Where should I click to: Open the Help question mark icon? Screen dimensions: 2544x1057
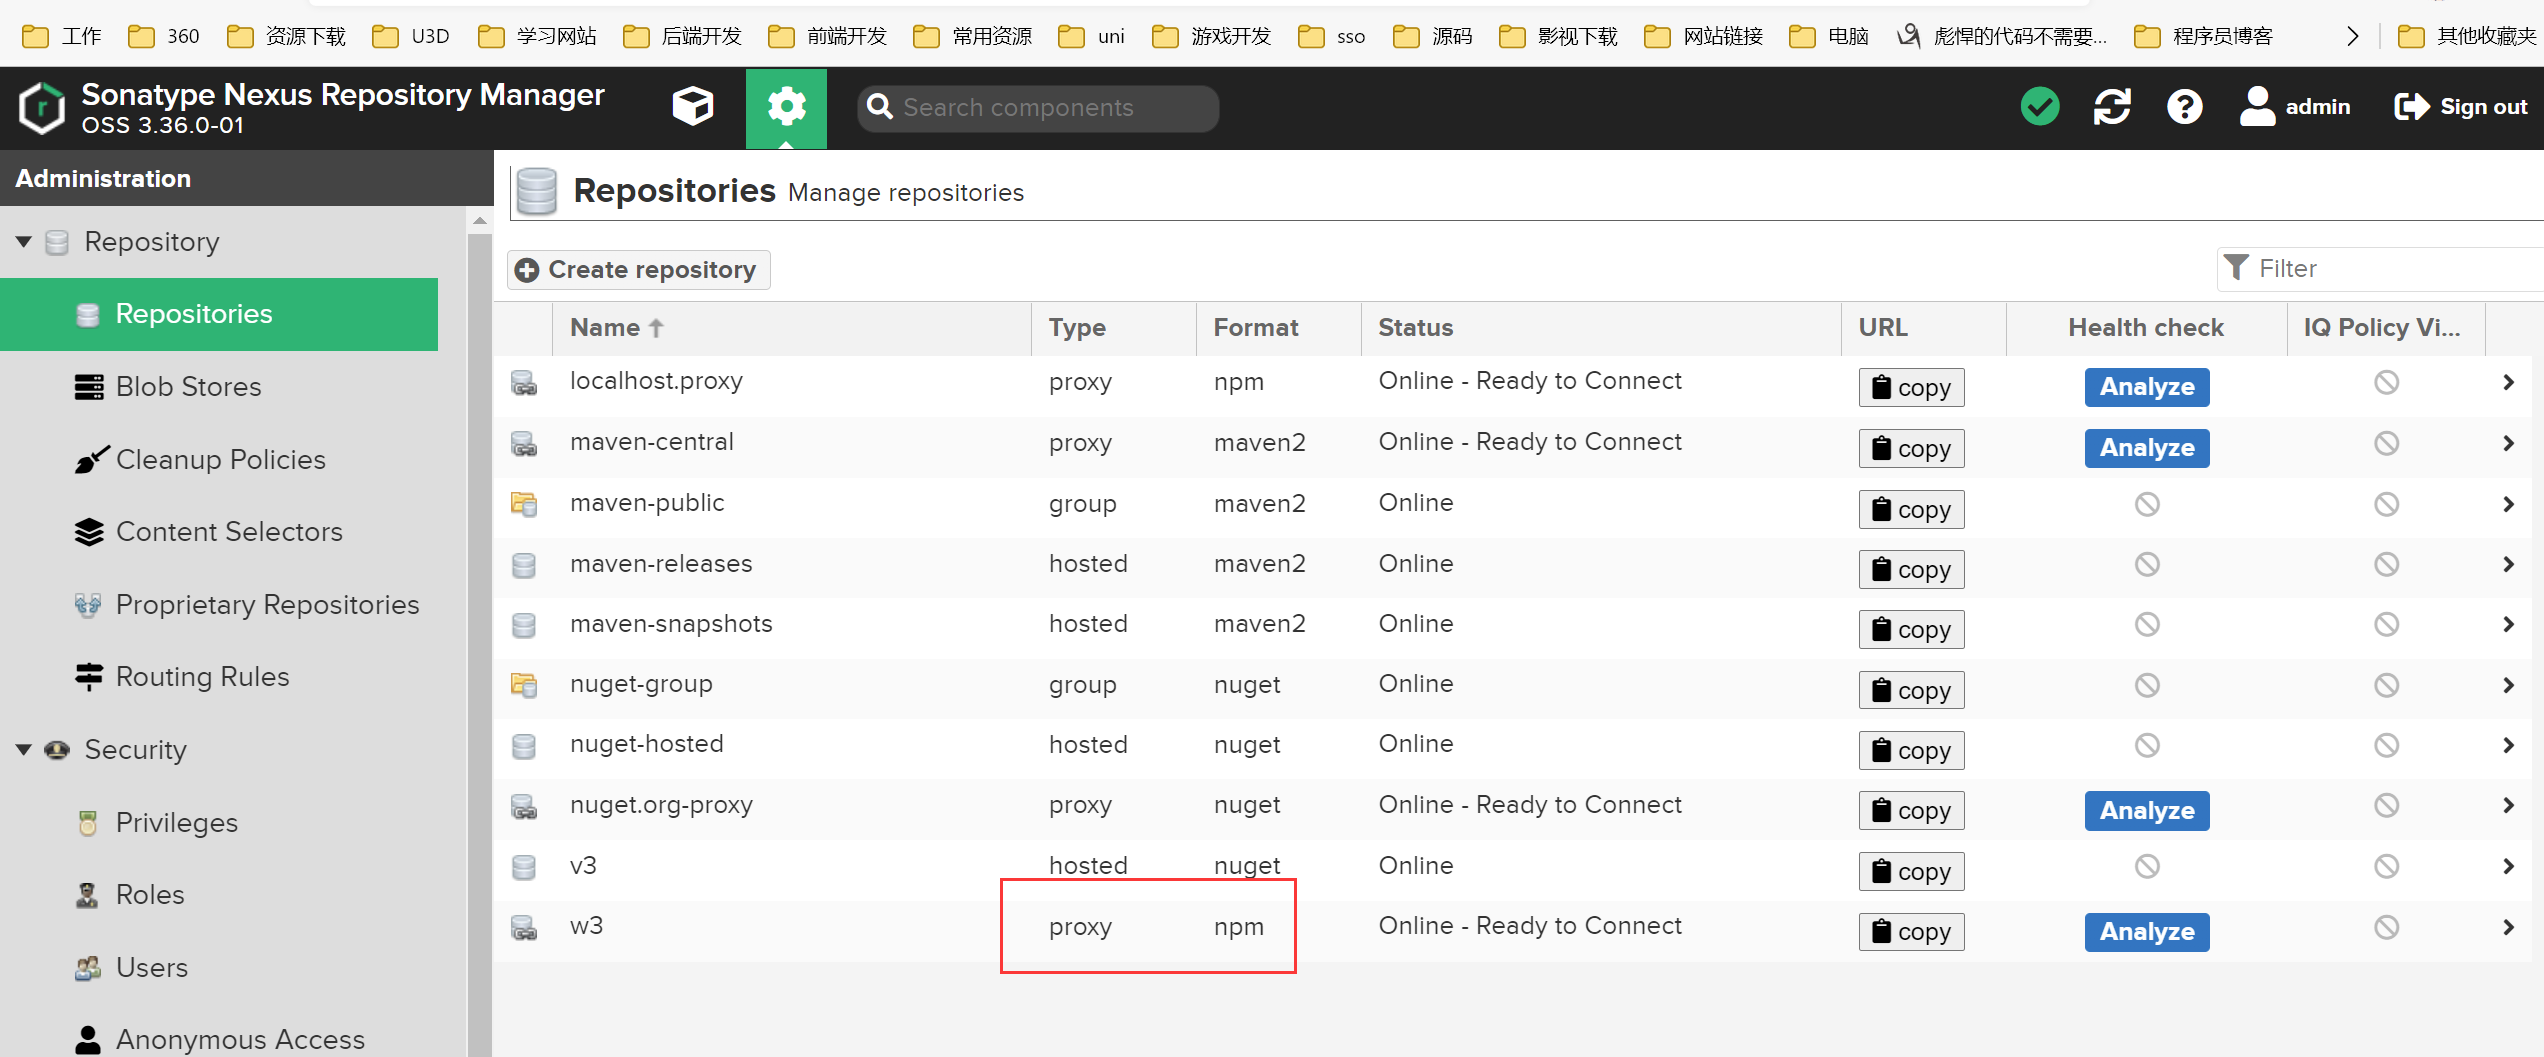coord(2185,107)
